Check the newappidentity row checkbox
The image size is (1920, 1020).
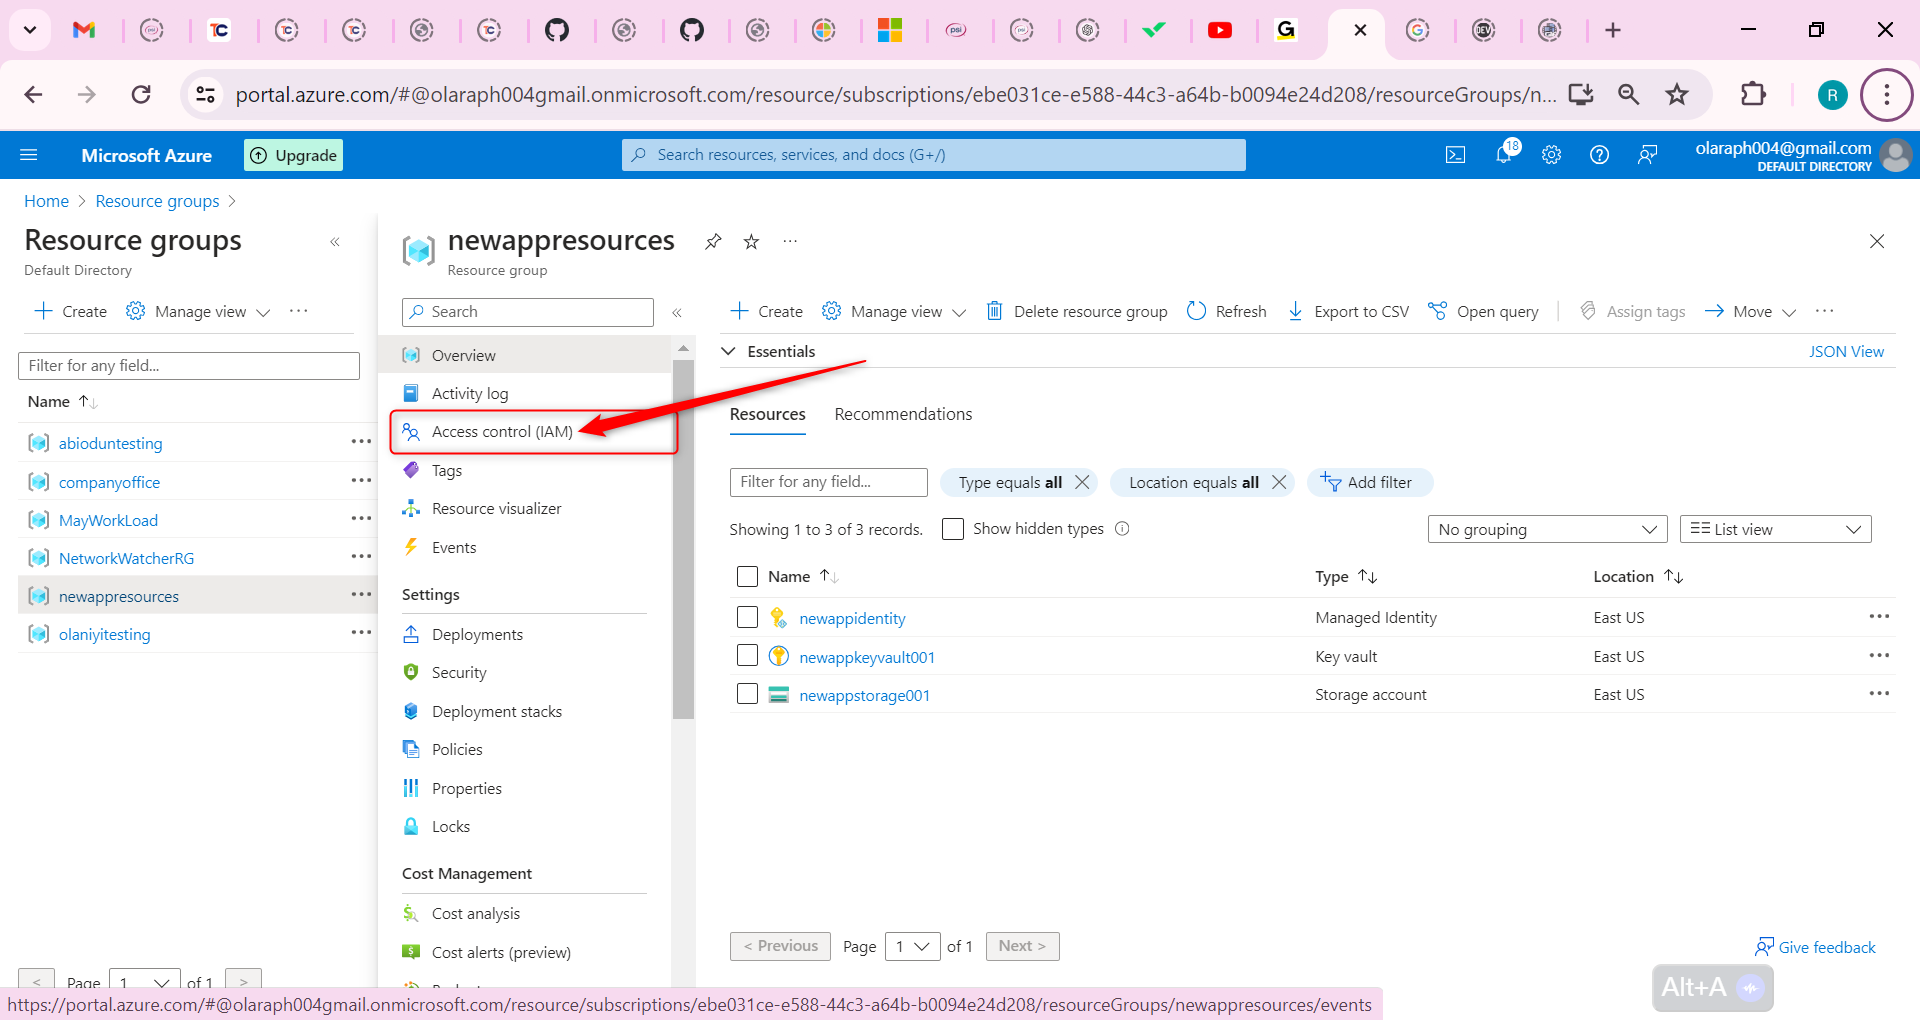[x=747, y=617]
